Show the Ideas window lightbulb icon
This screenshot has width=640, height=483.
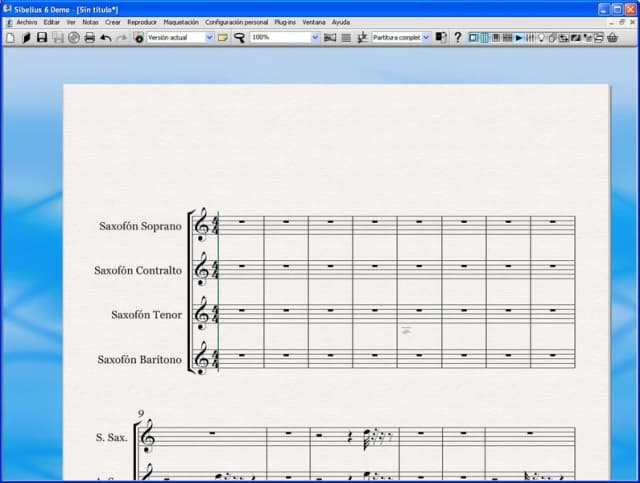pos(541,38)
